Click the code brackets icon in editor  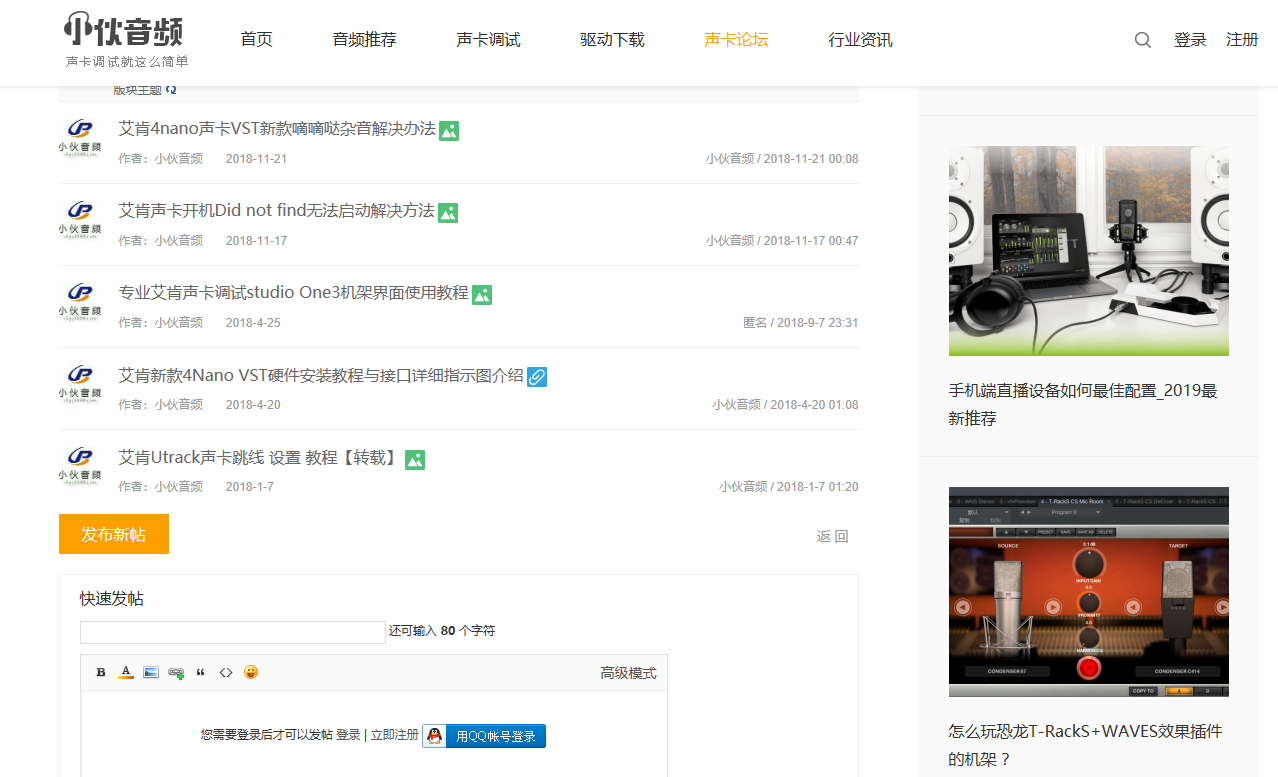coord(226,672)
